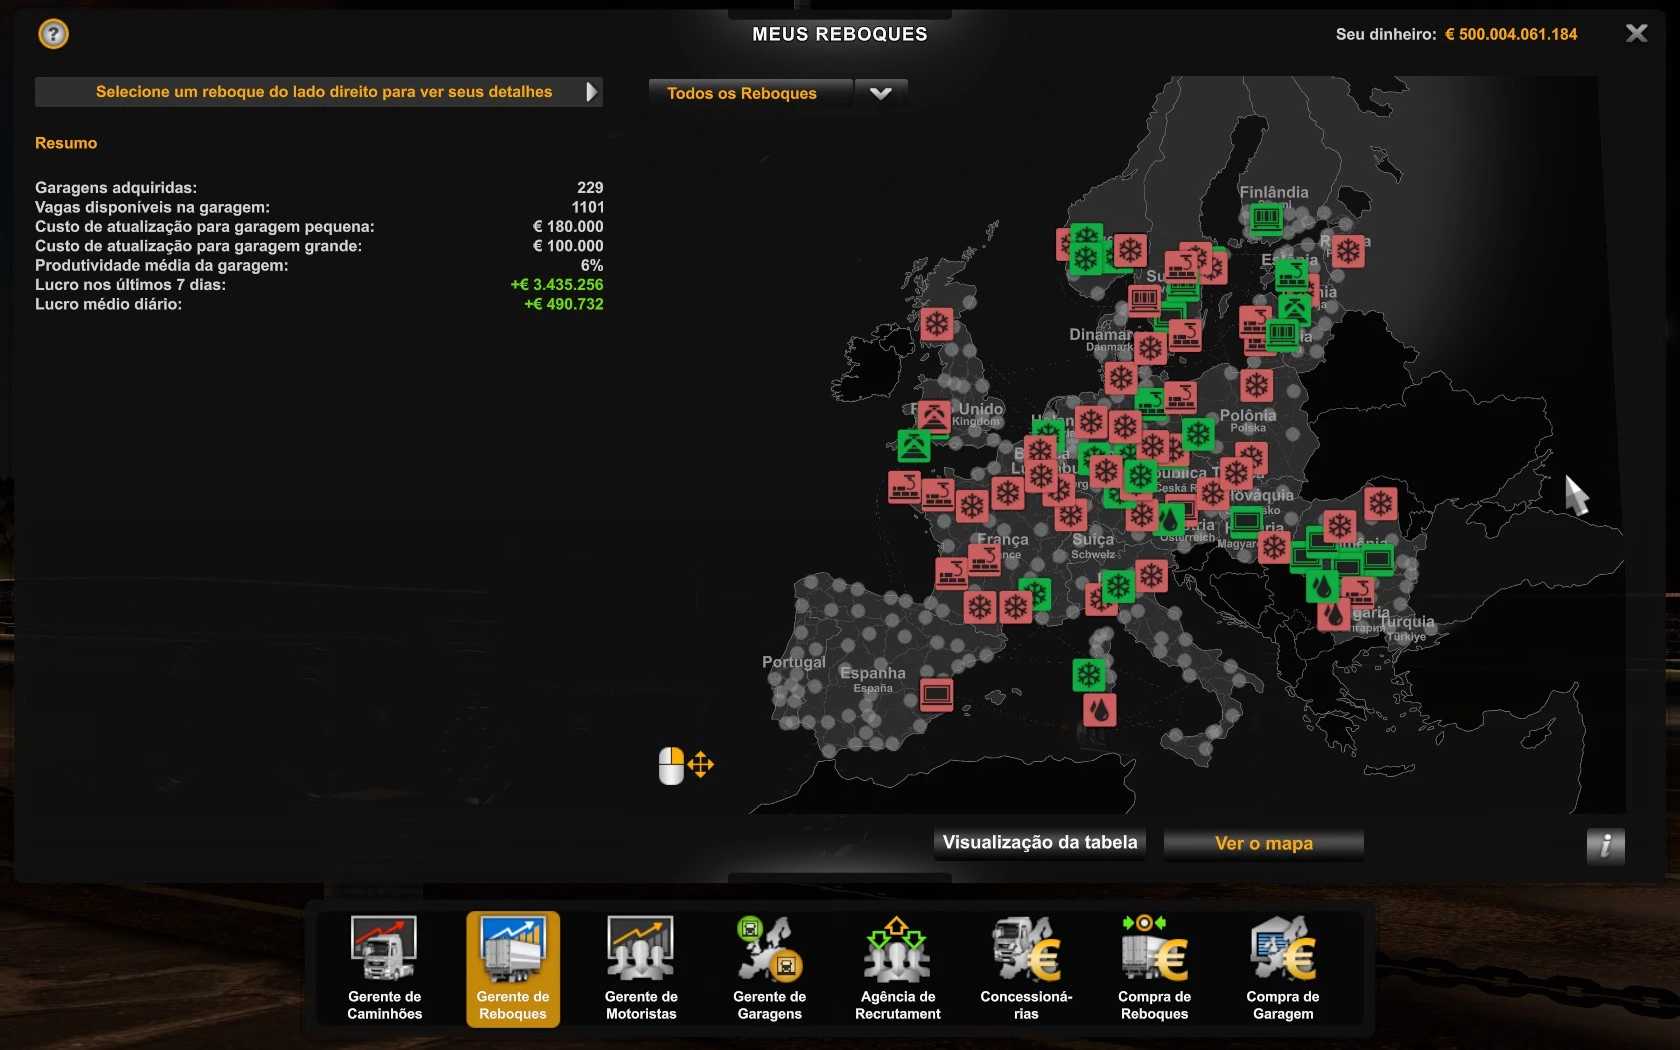Switch to Ver o mapa view
This screenshot has width=1680, height=1050.
[1263, 844]
